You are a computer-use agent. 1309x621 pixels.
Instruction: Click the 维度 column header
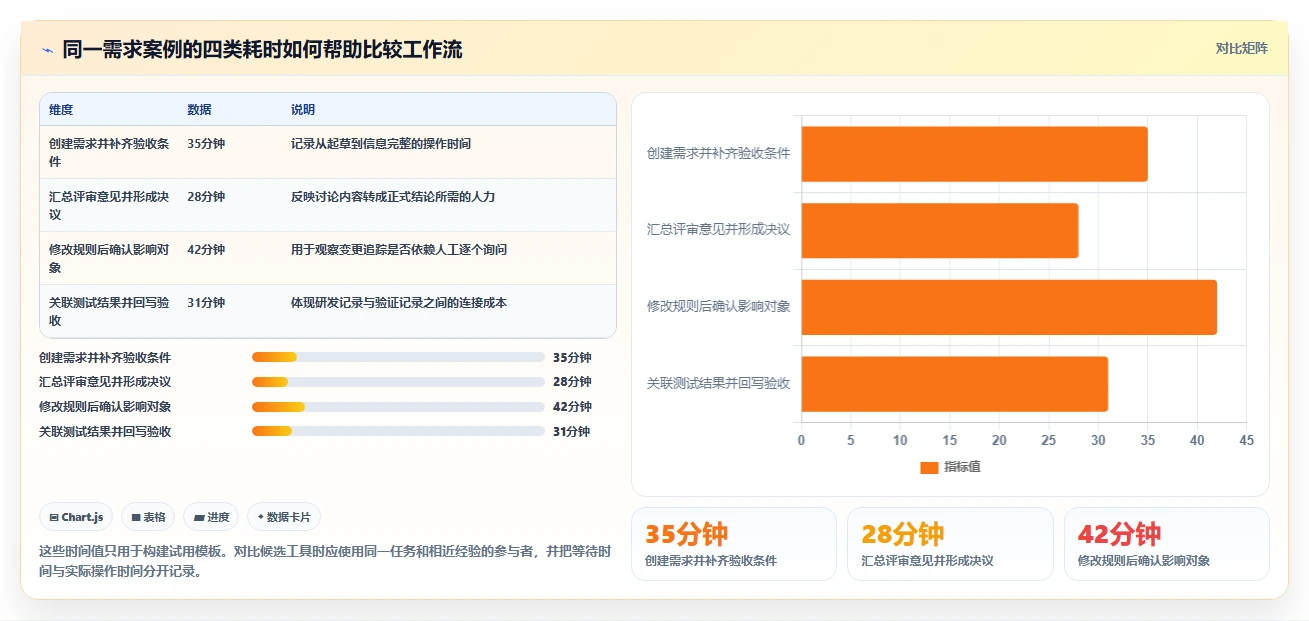61,110
